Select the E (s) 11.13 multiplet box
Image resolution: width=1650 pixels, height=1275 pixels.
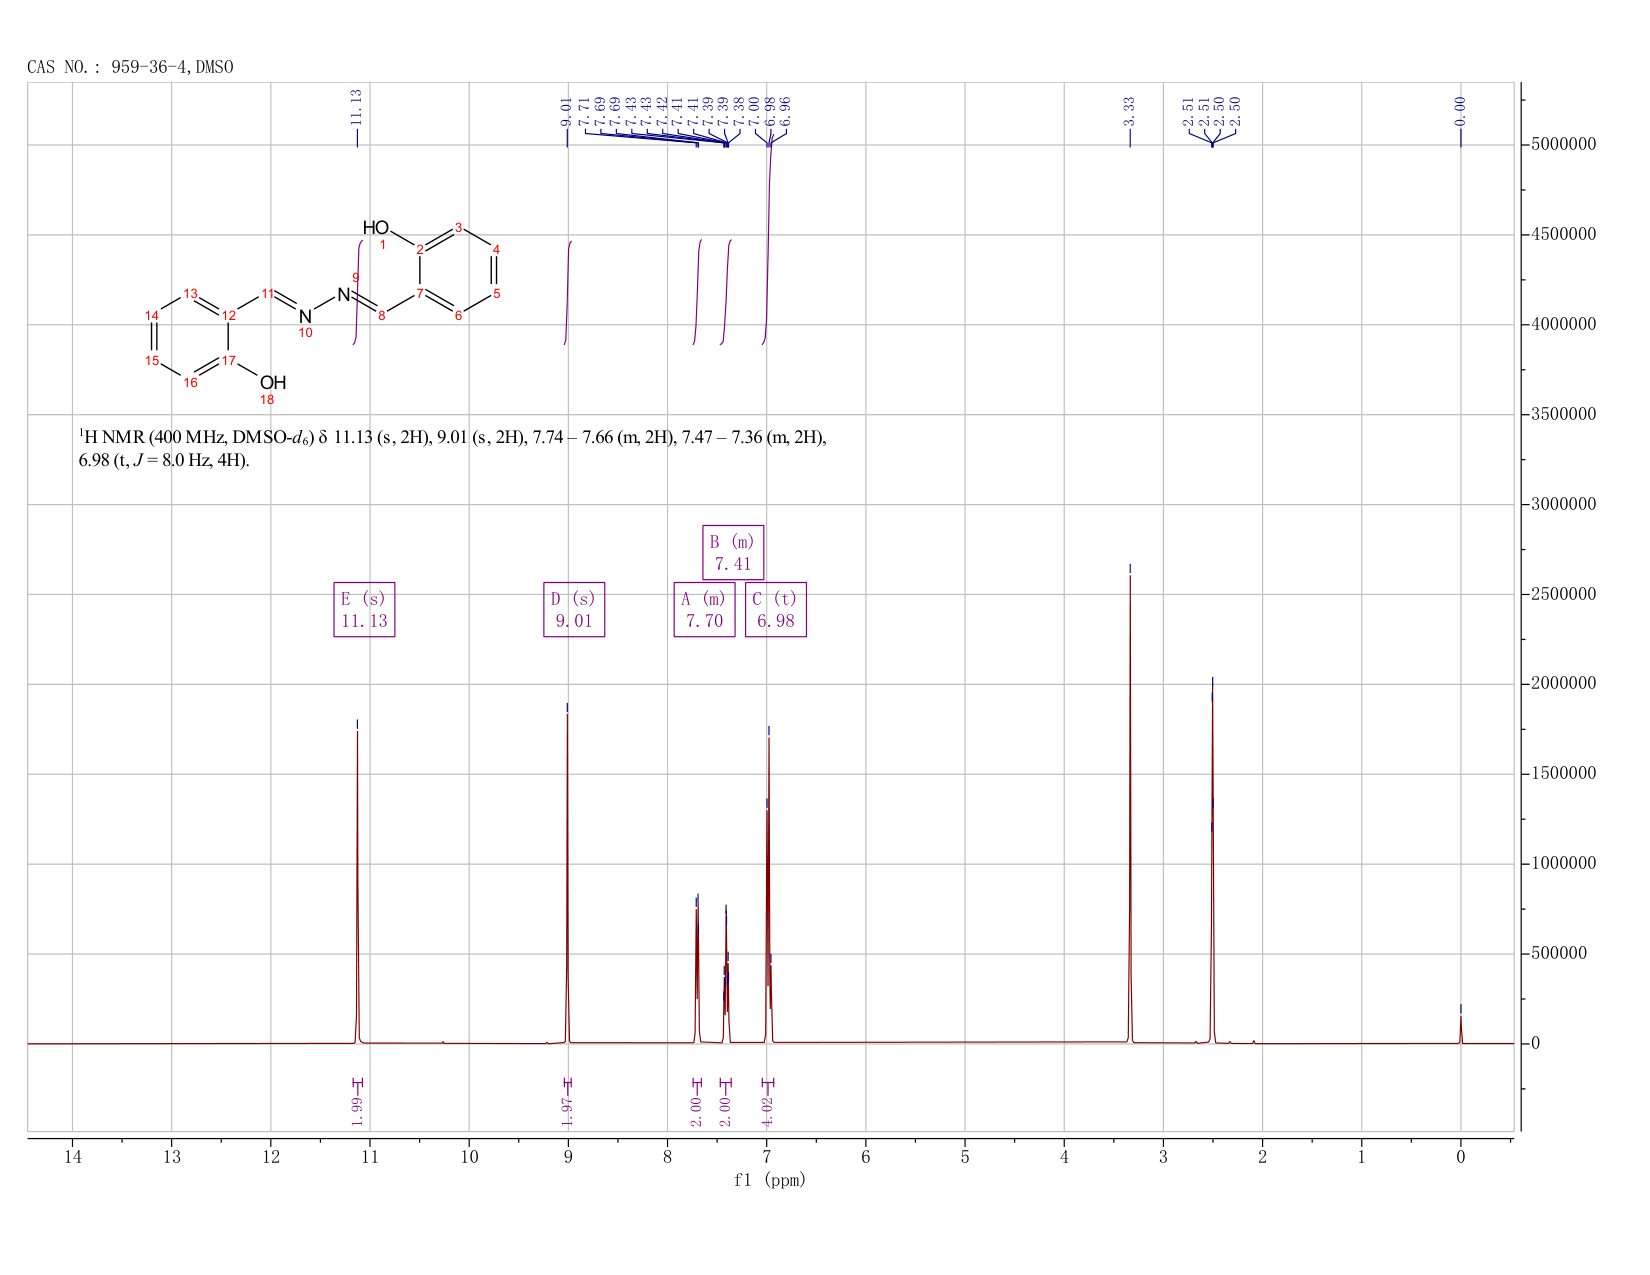(364, 609)
